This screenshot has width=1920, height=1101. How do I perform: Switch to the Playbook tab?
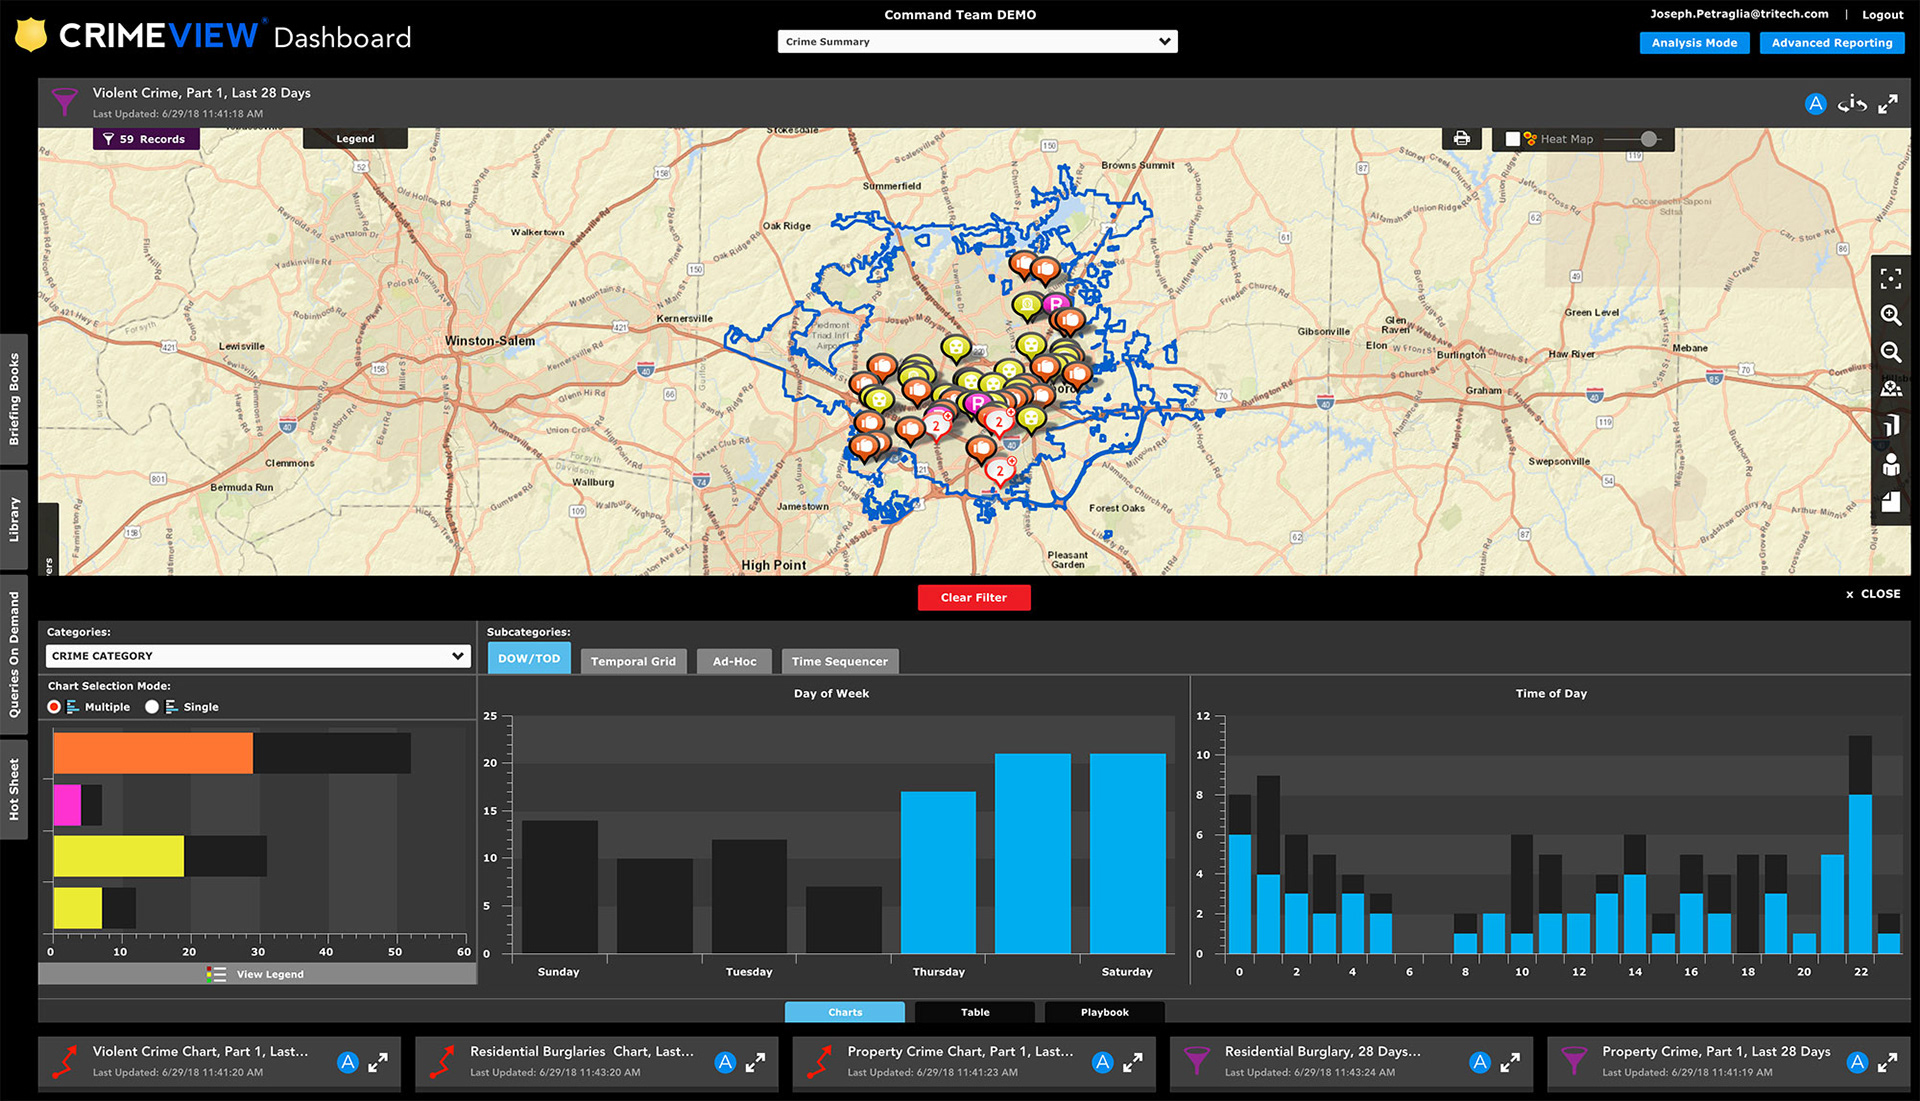click(x=1104, y=1012)
